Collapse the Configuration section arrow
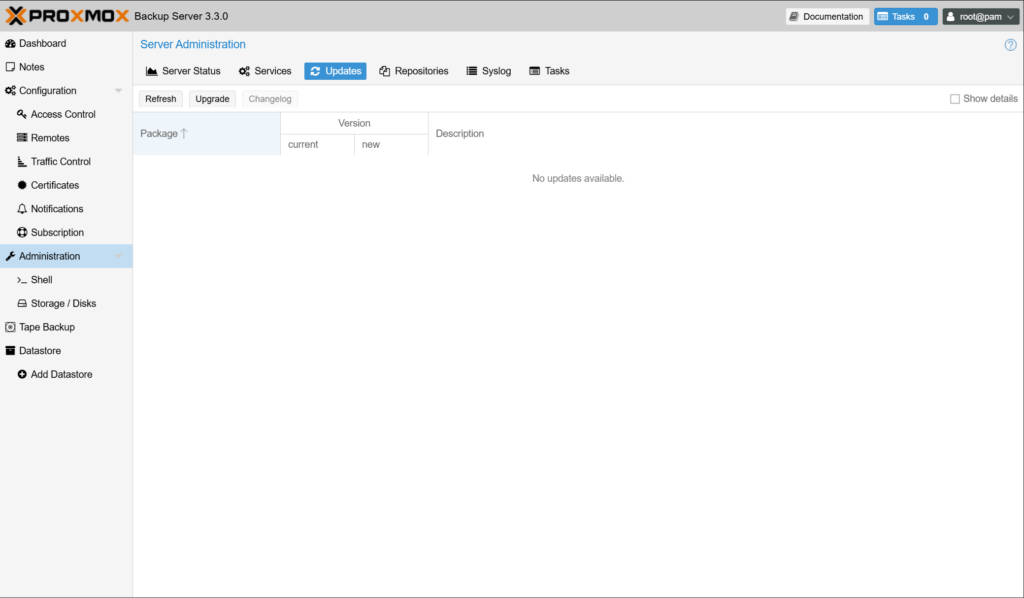 click(x=119, y=91)
